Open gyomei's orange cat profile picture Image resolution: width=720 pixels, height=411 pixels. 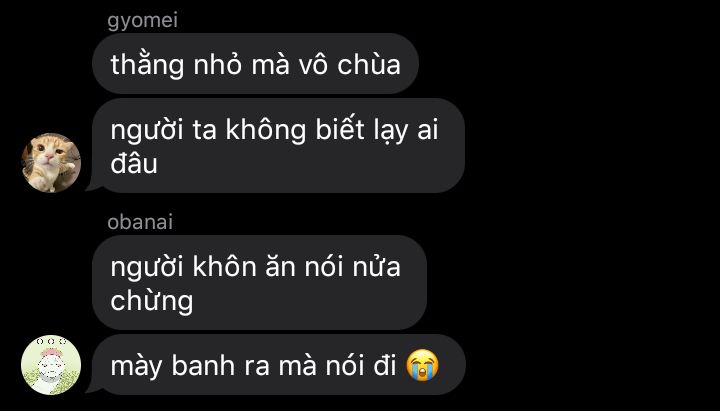click(51, 163)
